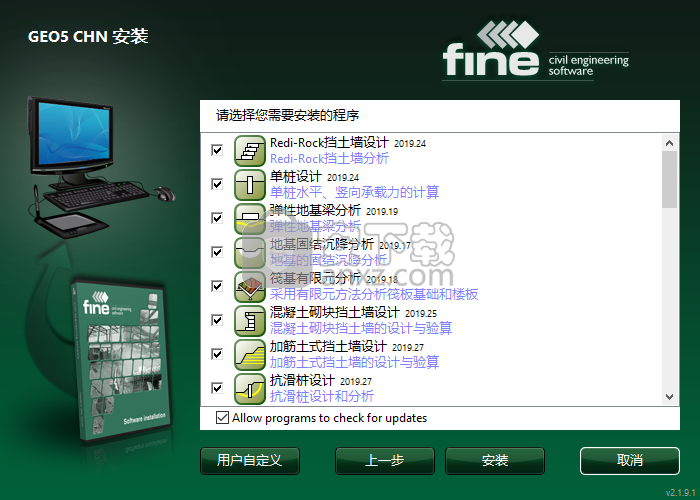Click the 单桩设计 single pile icon
This screenshot has height=500, width=700.
pos(250,185)
